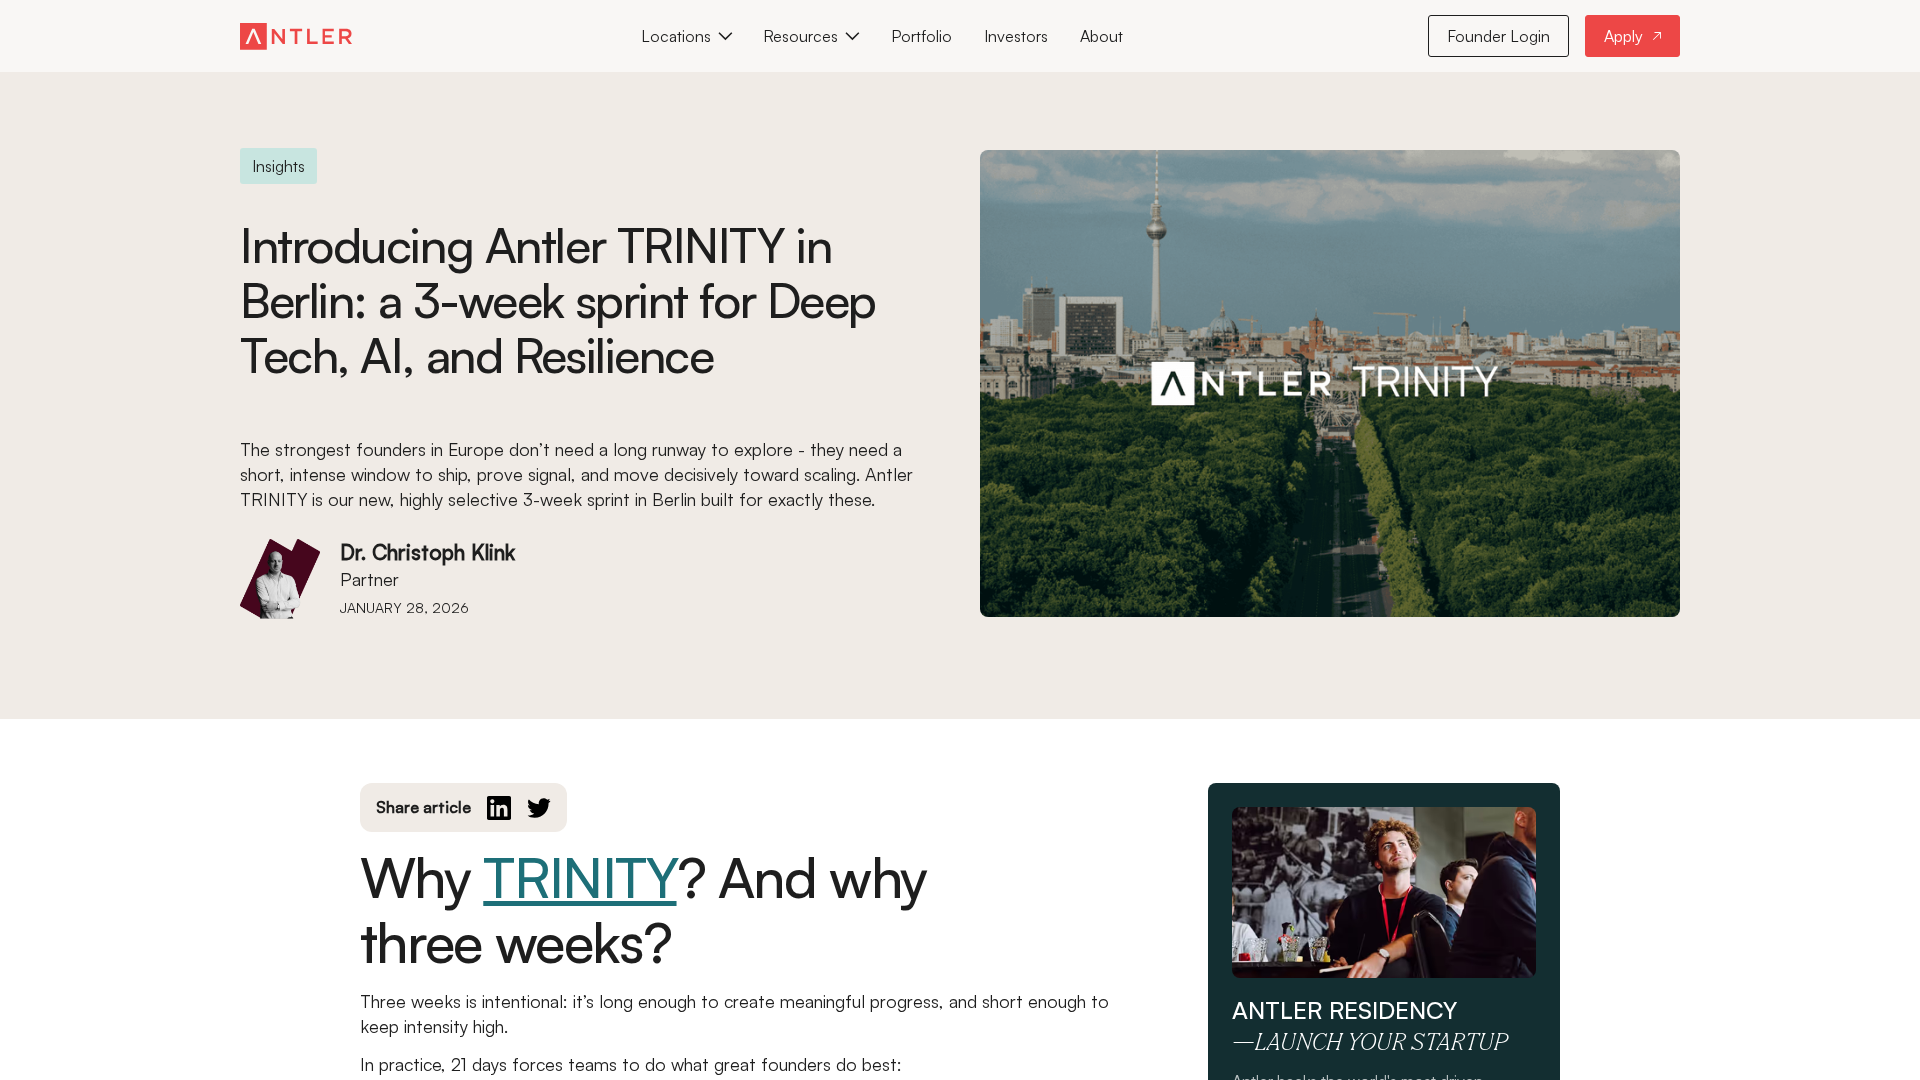This screenshot has height=1080, width=1920.
Task: Click the Antler logo in header
Action: click(x=296, y=36)
